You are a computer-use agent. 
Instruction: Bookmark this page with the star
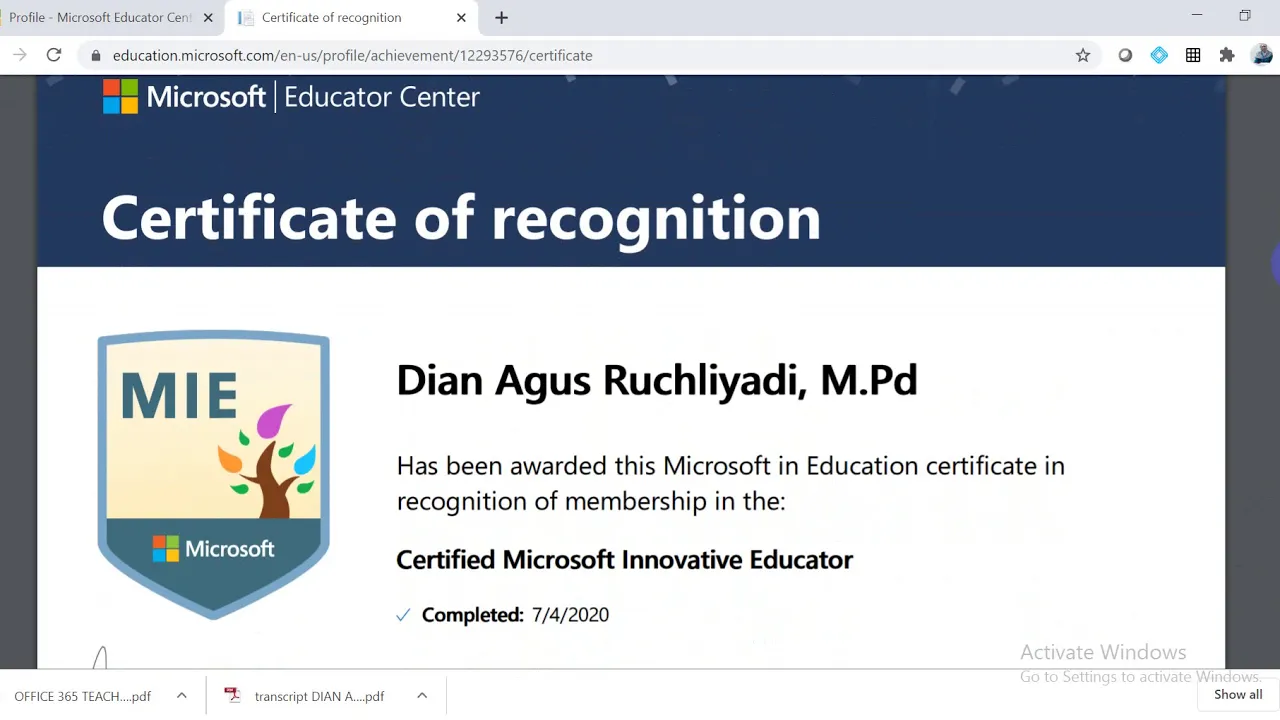(x=1083, y=55)
